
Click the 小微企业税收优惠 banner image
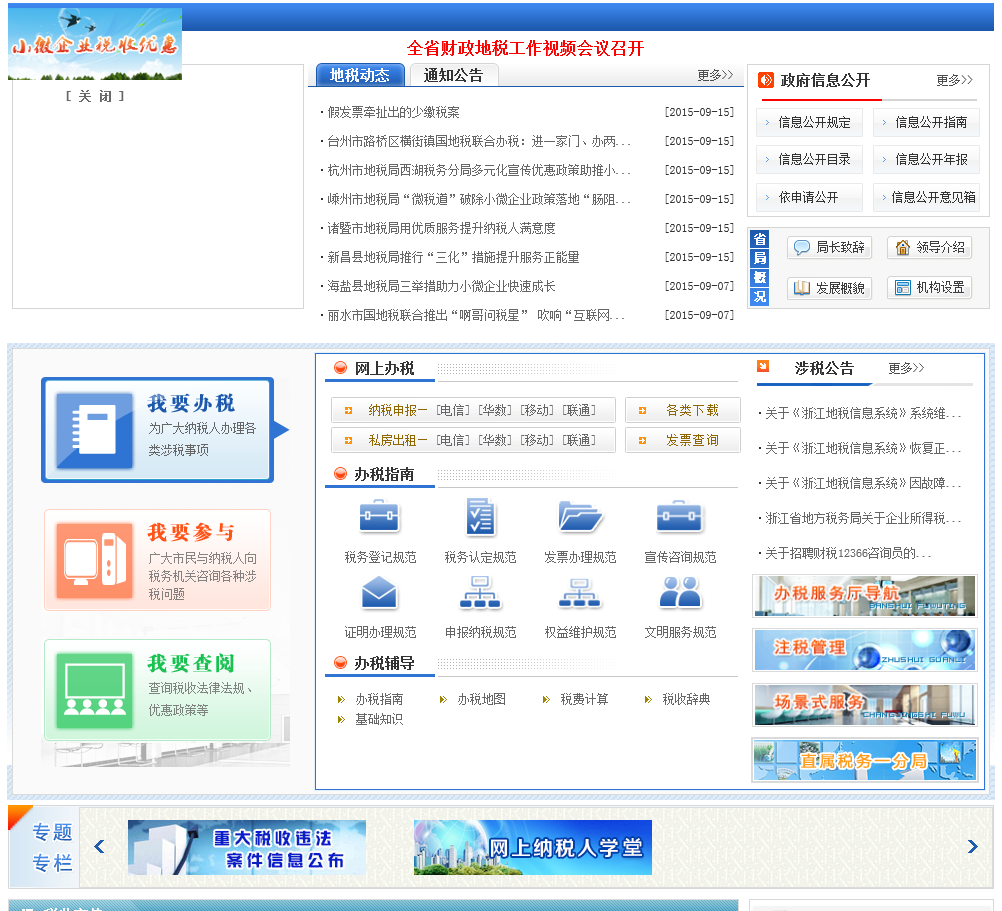click(x=95, y=44)
